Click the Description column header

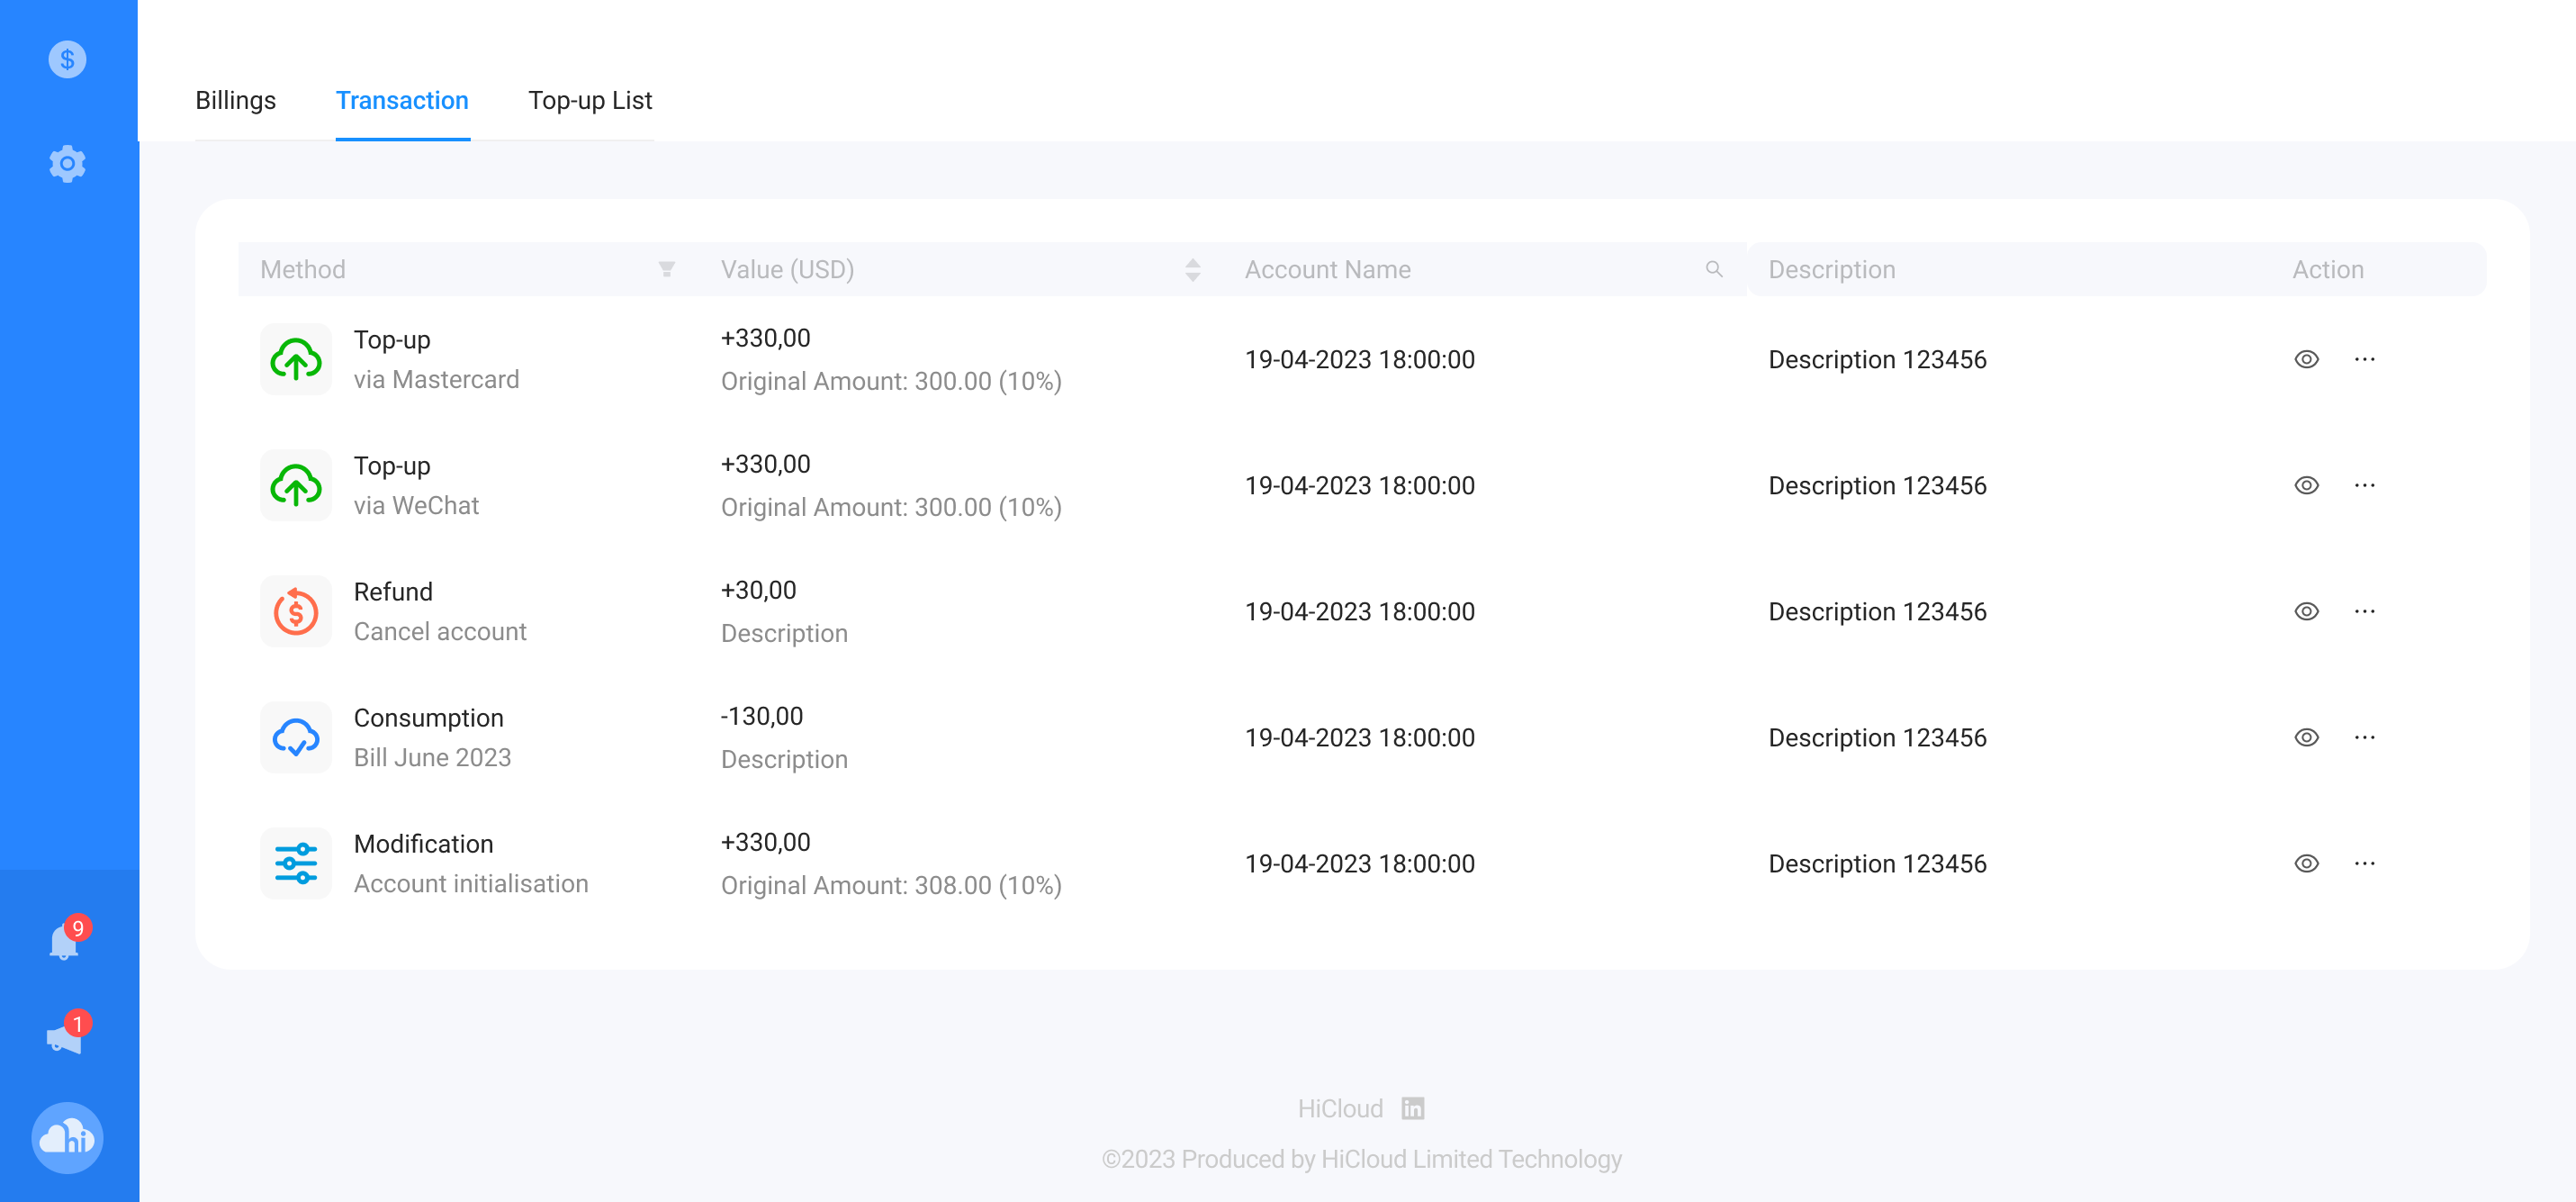click(x=1831, y=269)
